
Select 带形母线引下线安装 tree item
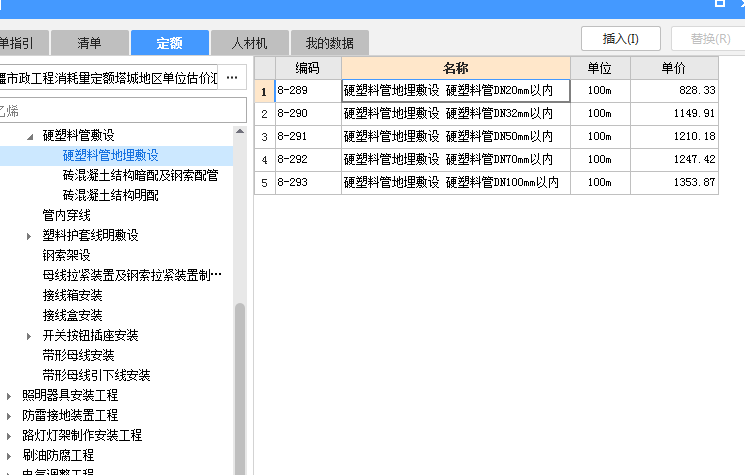96,375
